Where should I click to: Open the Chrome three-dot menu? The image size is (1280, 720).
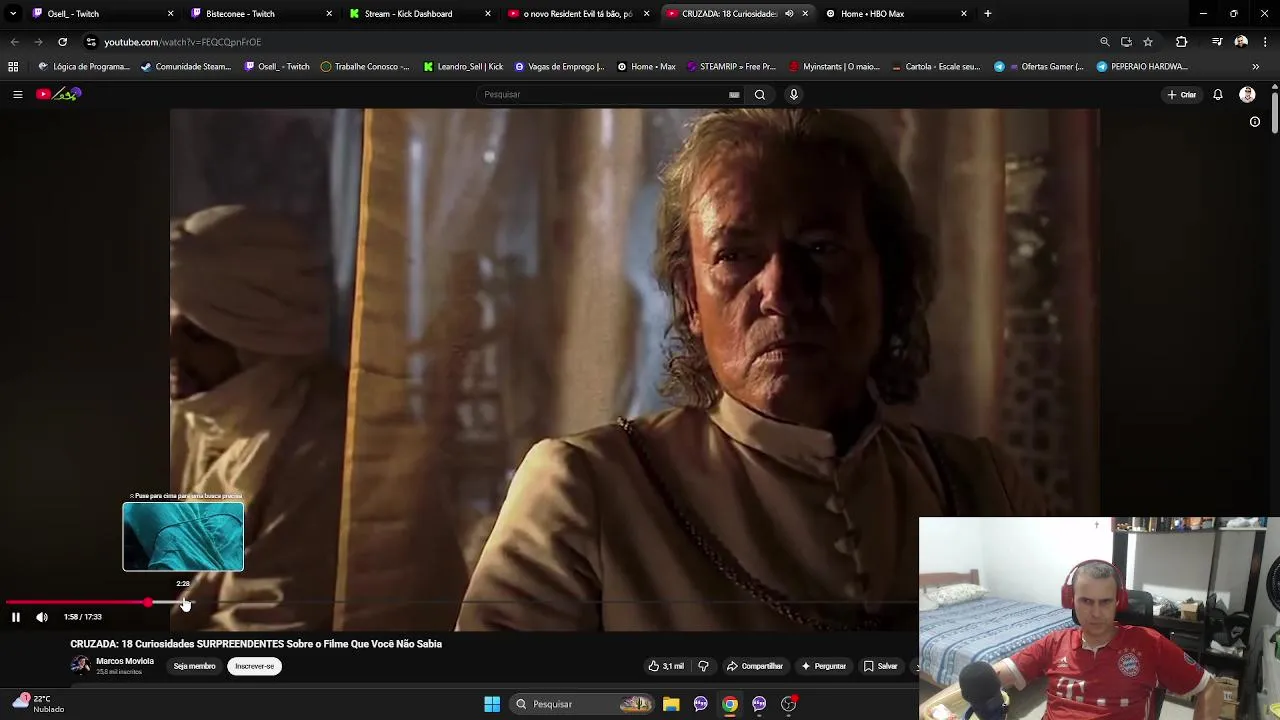[1266, 42]
